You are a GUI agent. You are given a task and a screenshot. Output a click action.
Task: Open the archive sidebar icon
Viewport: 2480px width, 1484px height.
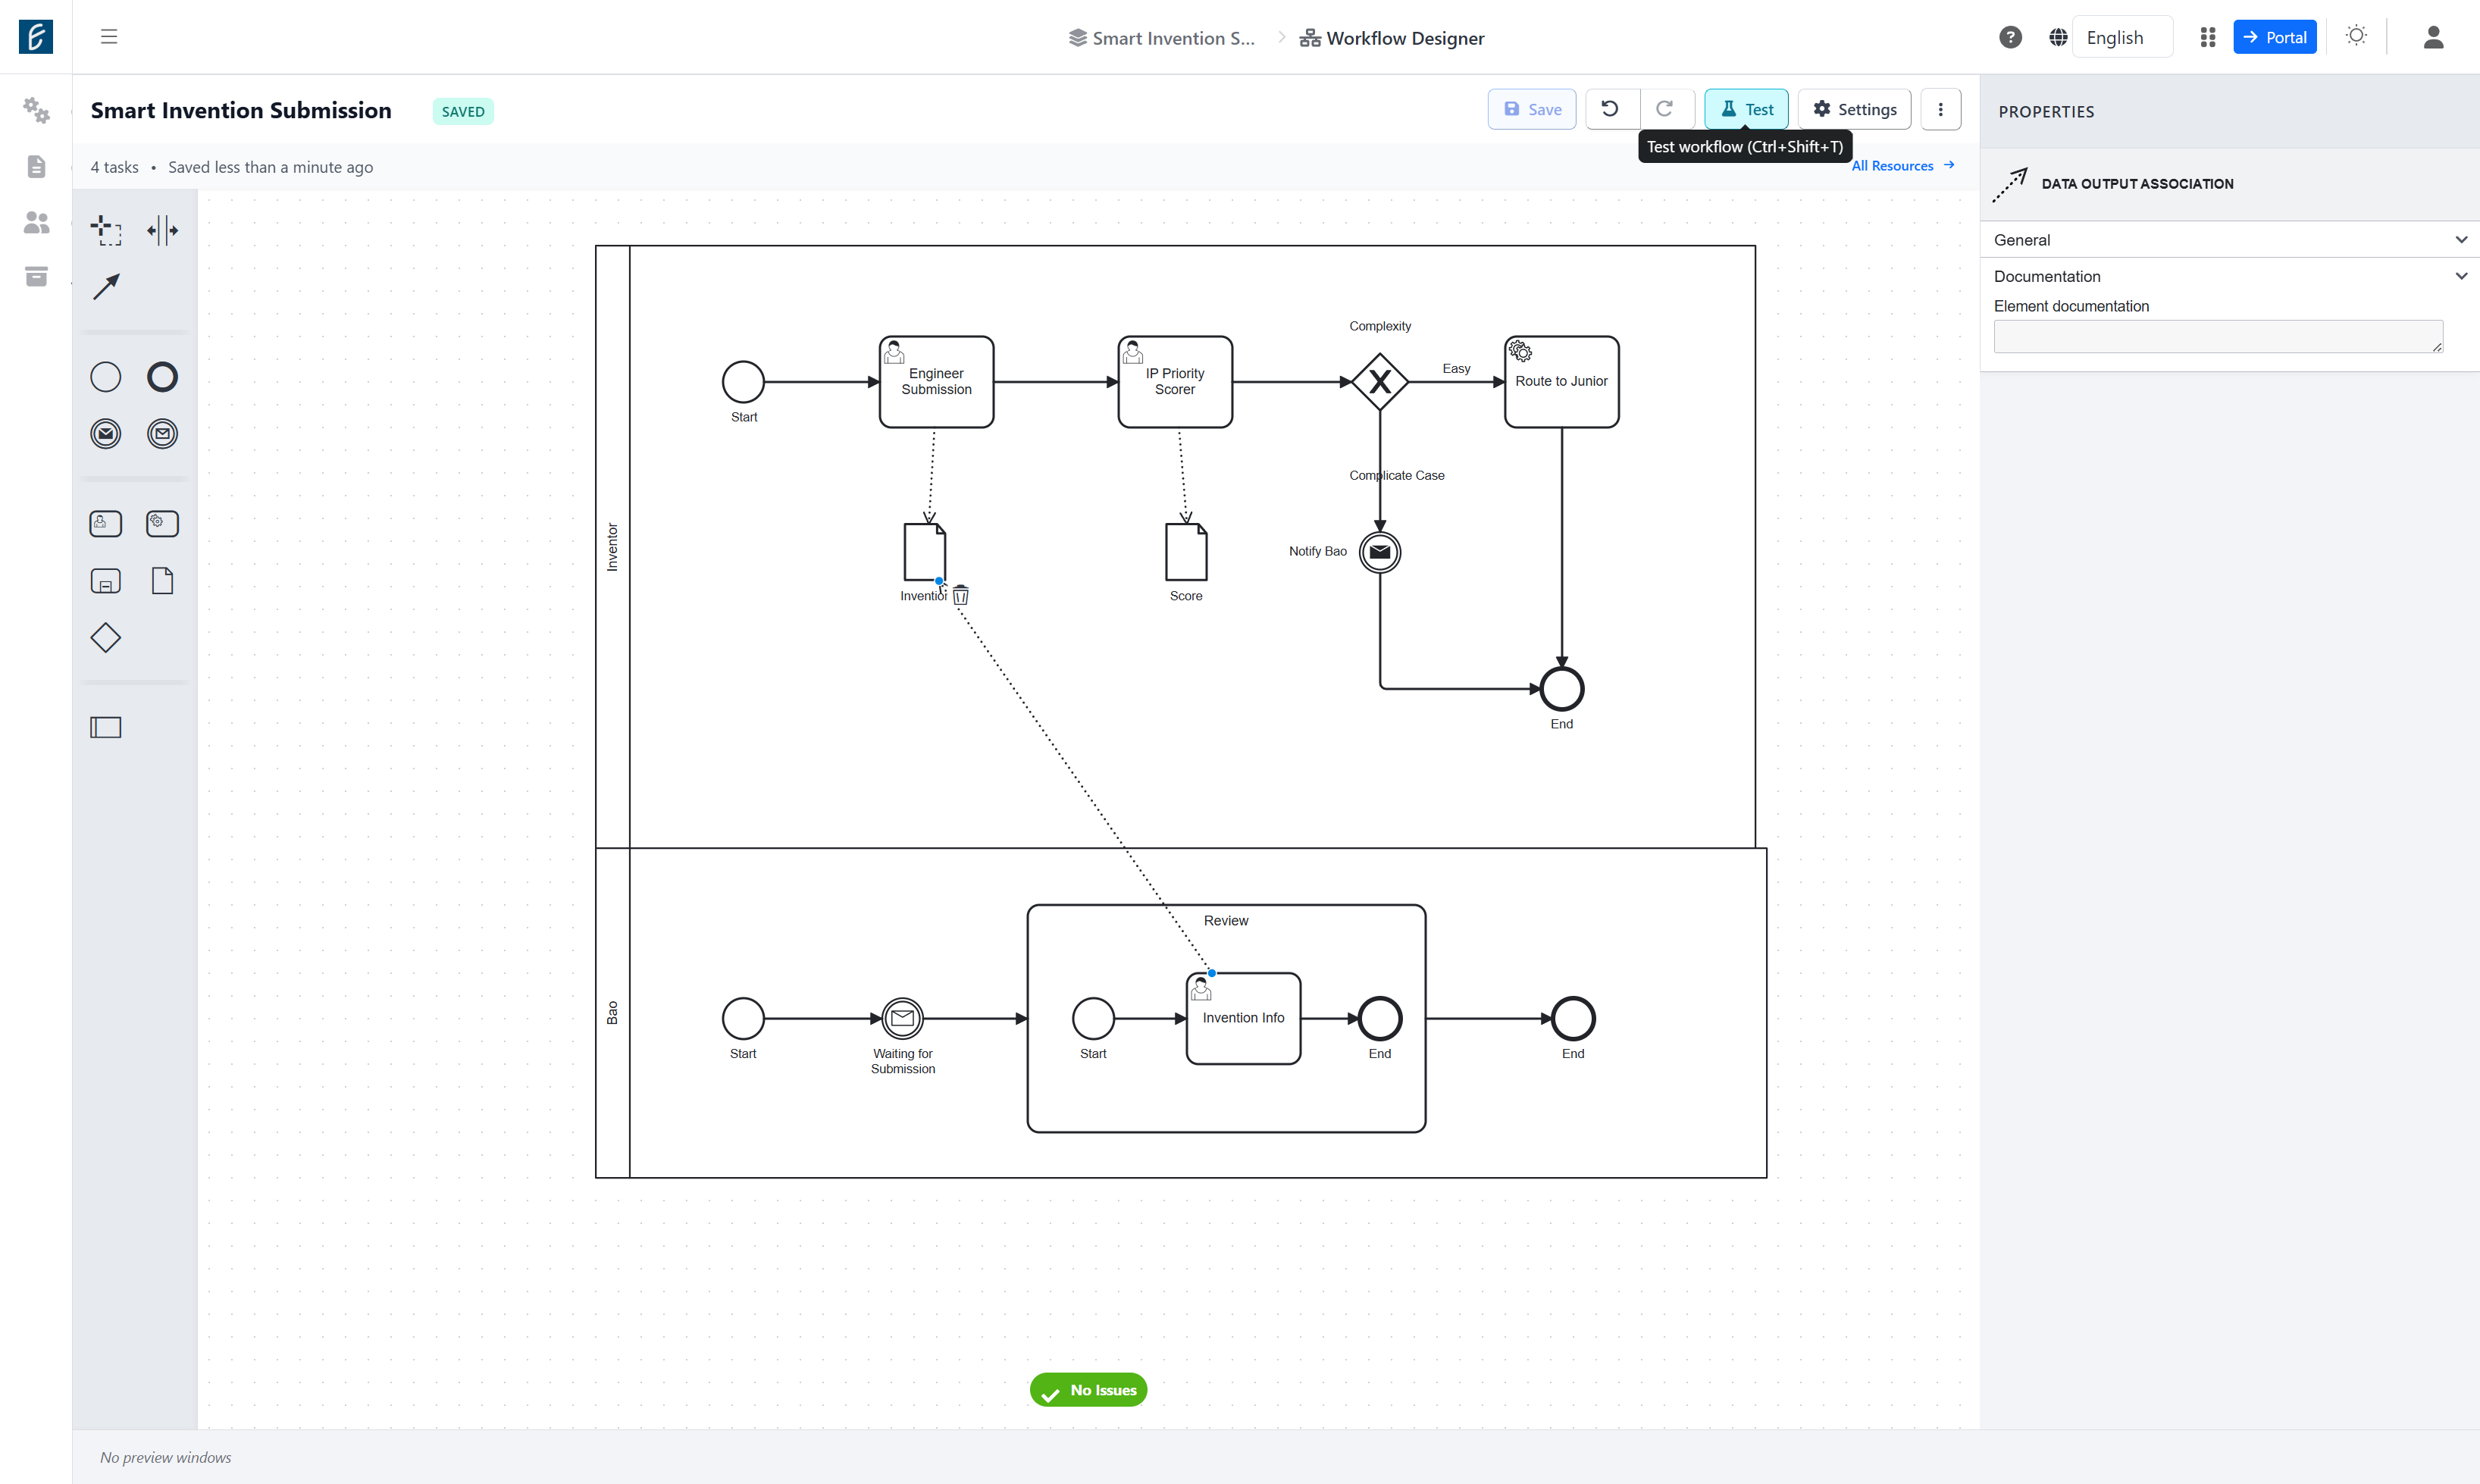tap(36, 276)
